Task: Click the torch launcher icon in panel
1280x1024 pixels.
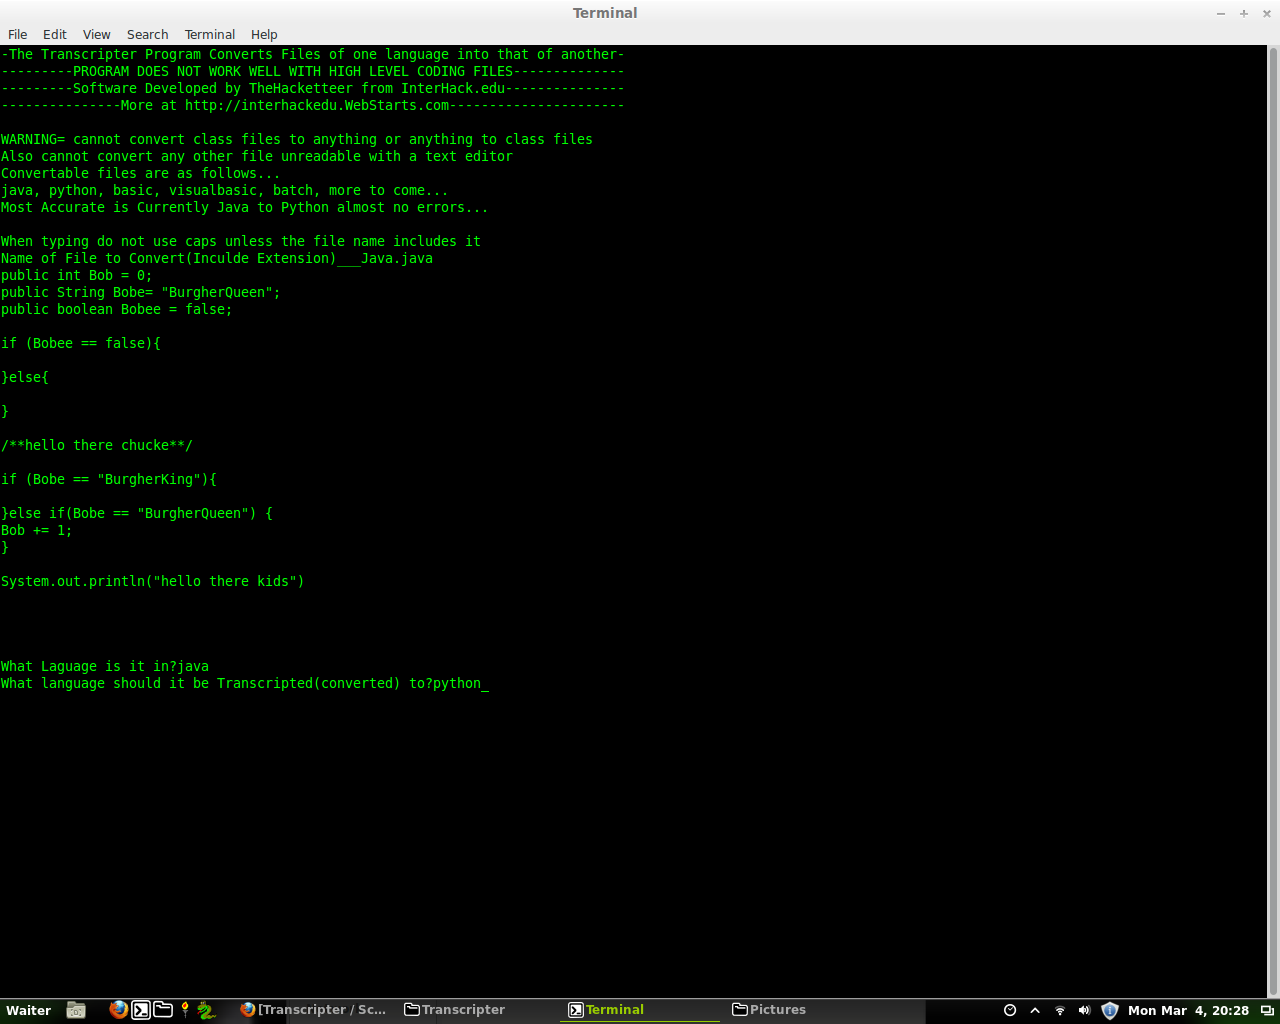Action: [185, 1010]
